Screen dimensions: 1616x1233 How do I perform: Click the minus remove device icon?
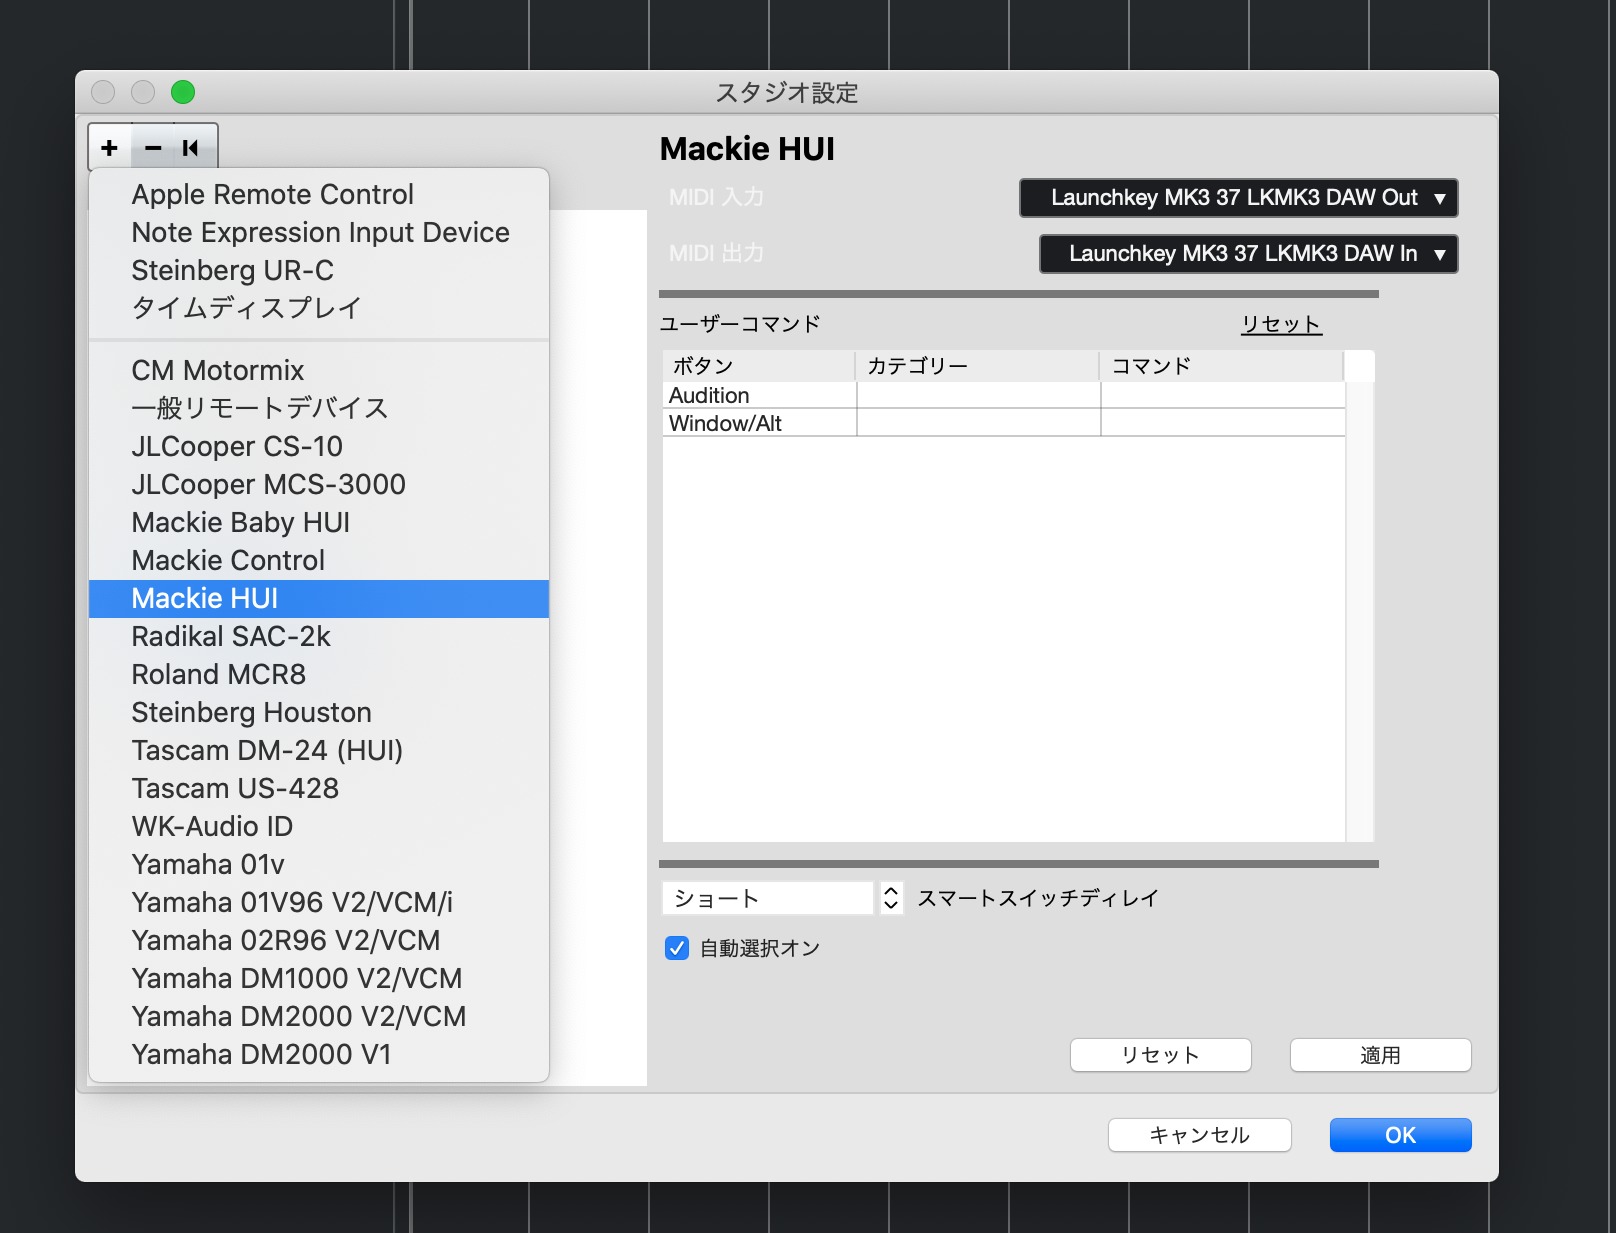pos(153,148)
